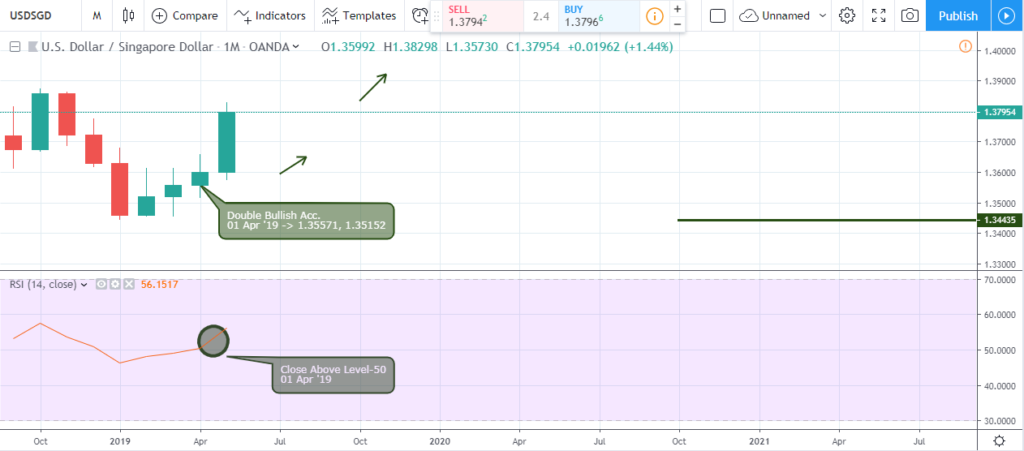The image size is (1024, 451).
Task: Save the chart via the cloud Unnamed button
Action: [x=774, y=16]
